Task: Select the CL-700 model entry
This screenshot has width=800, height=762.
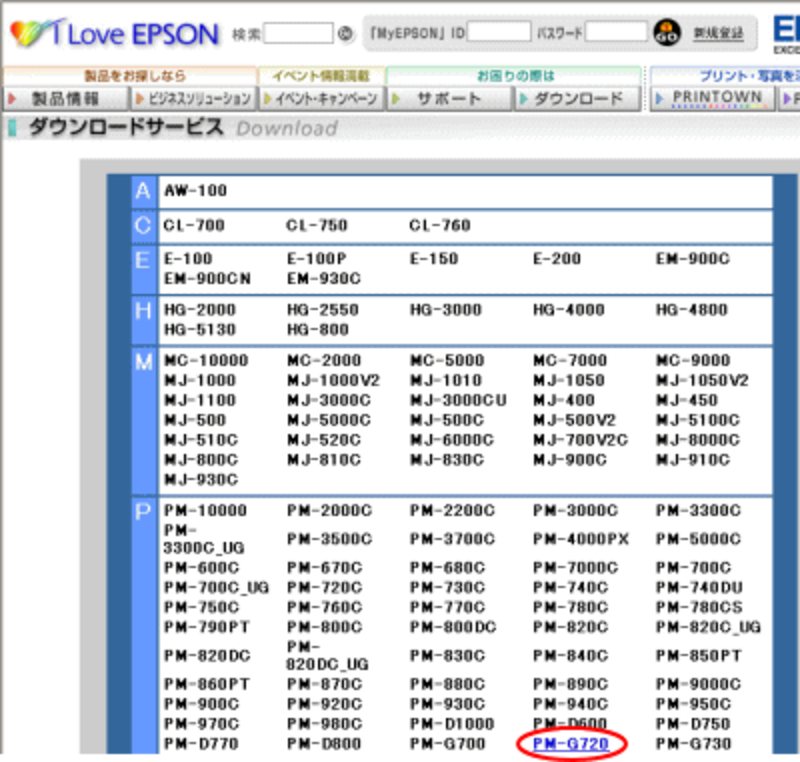Action: click(x=194, y=225)
